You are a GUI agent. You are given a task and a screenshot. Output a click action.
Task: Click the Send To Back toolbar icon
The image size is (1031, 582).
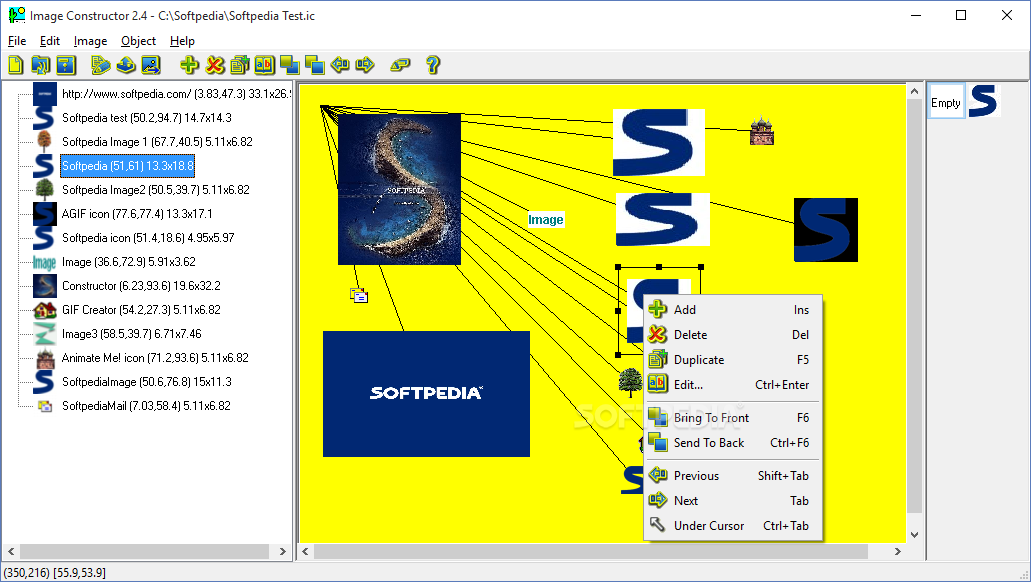click(314, 64)
